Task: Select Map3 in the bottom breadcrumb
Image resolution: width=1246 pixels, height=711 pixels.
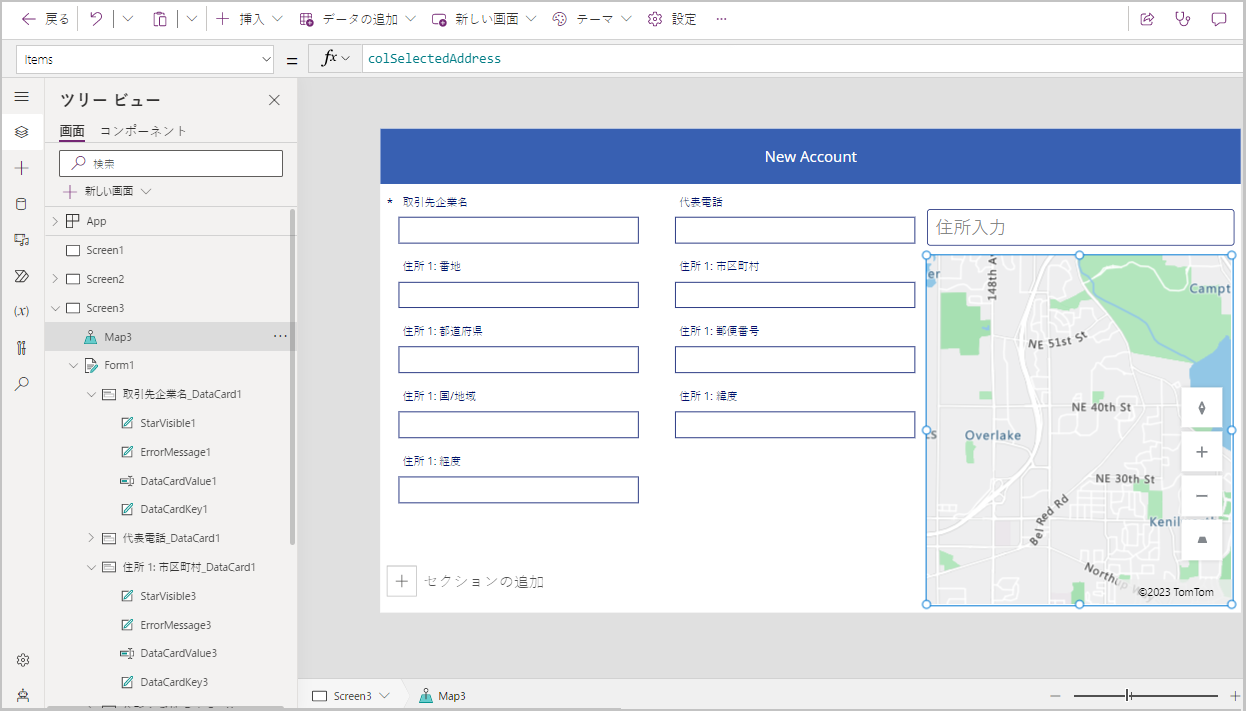Action: coord(442,696)
